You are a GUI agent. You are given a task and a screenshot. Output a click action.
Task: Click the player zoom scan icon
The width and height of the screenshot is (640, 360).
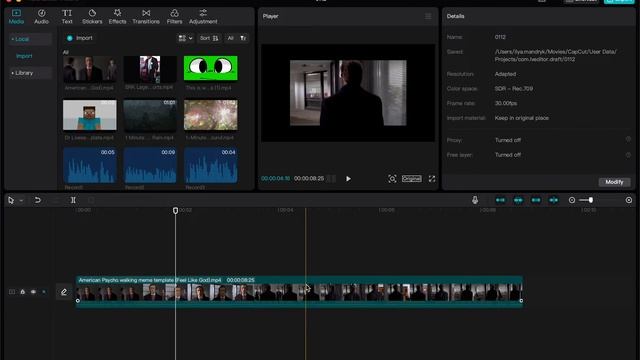click(392, 179)
